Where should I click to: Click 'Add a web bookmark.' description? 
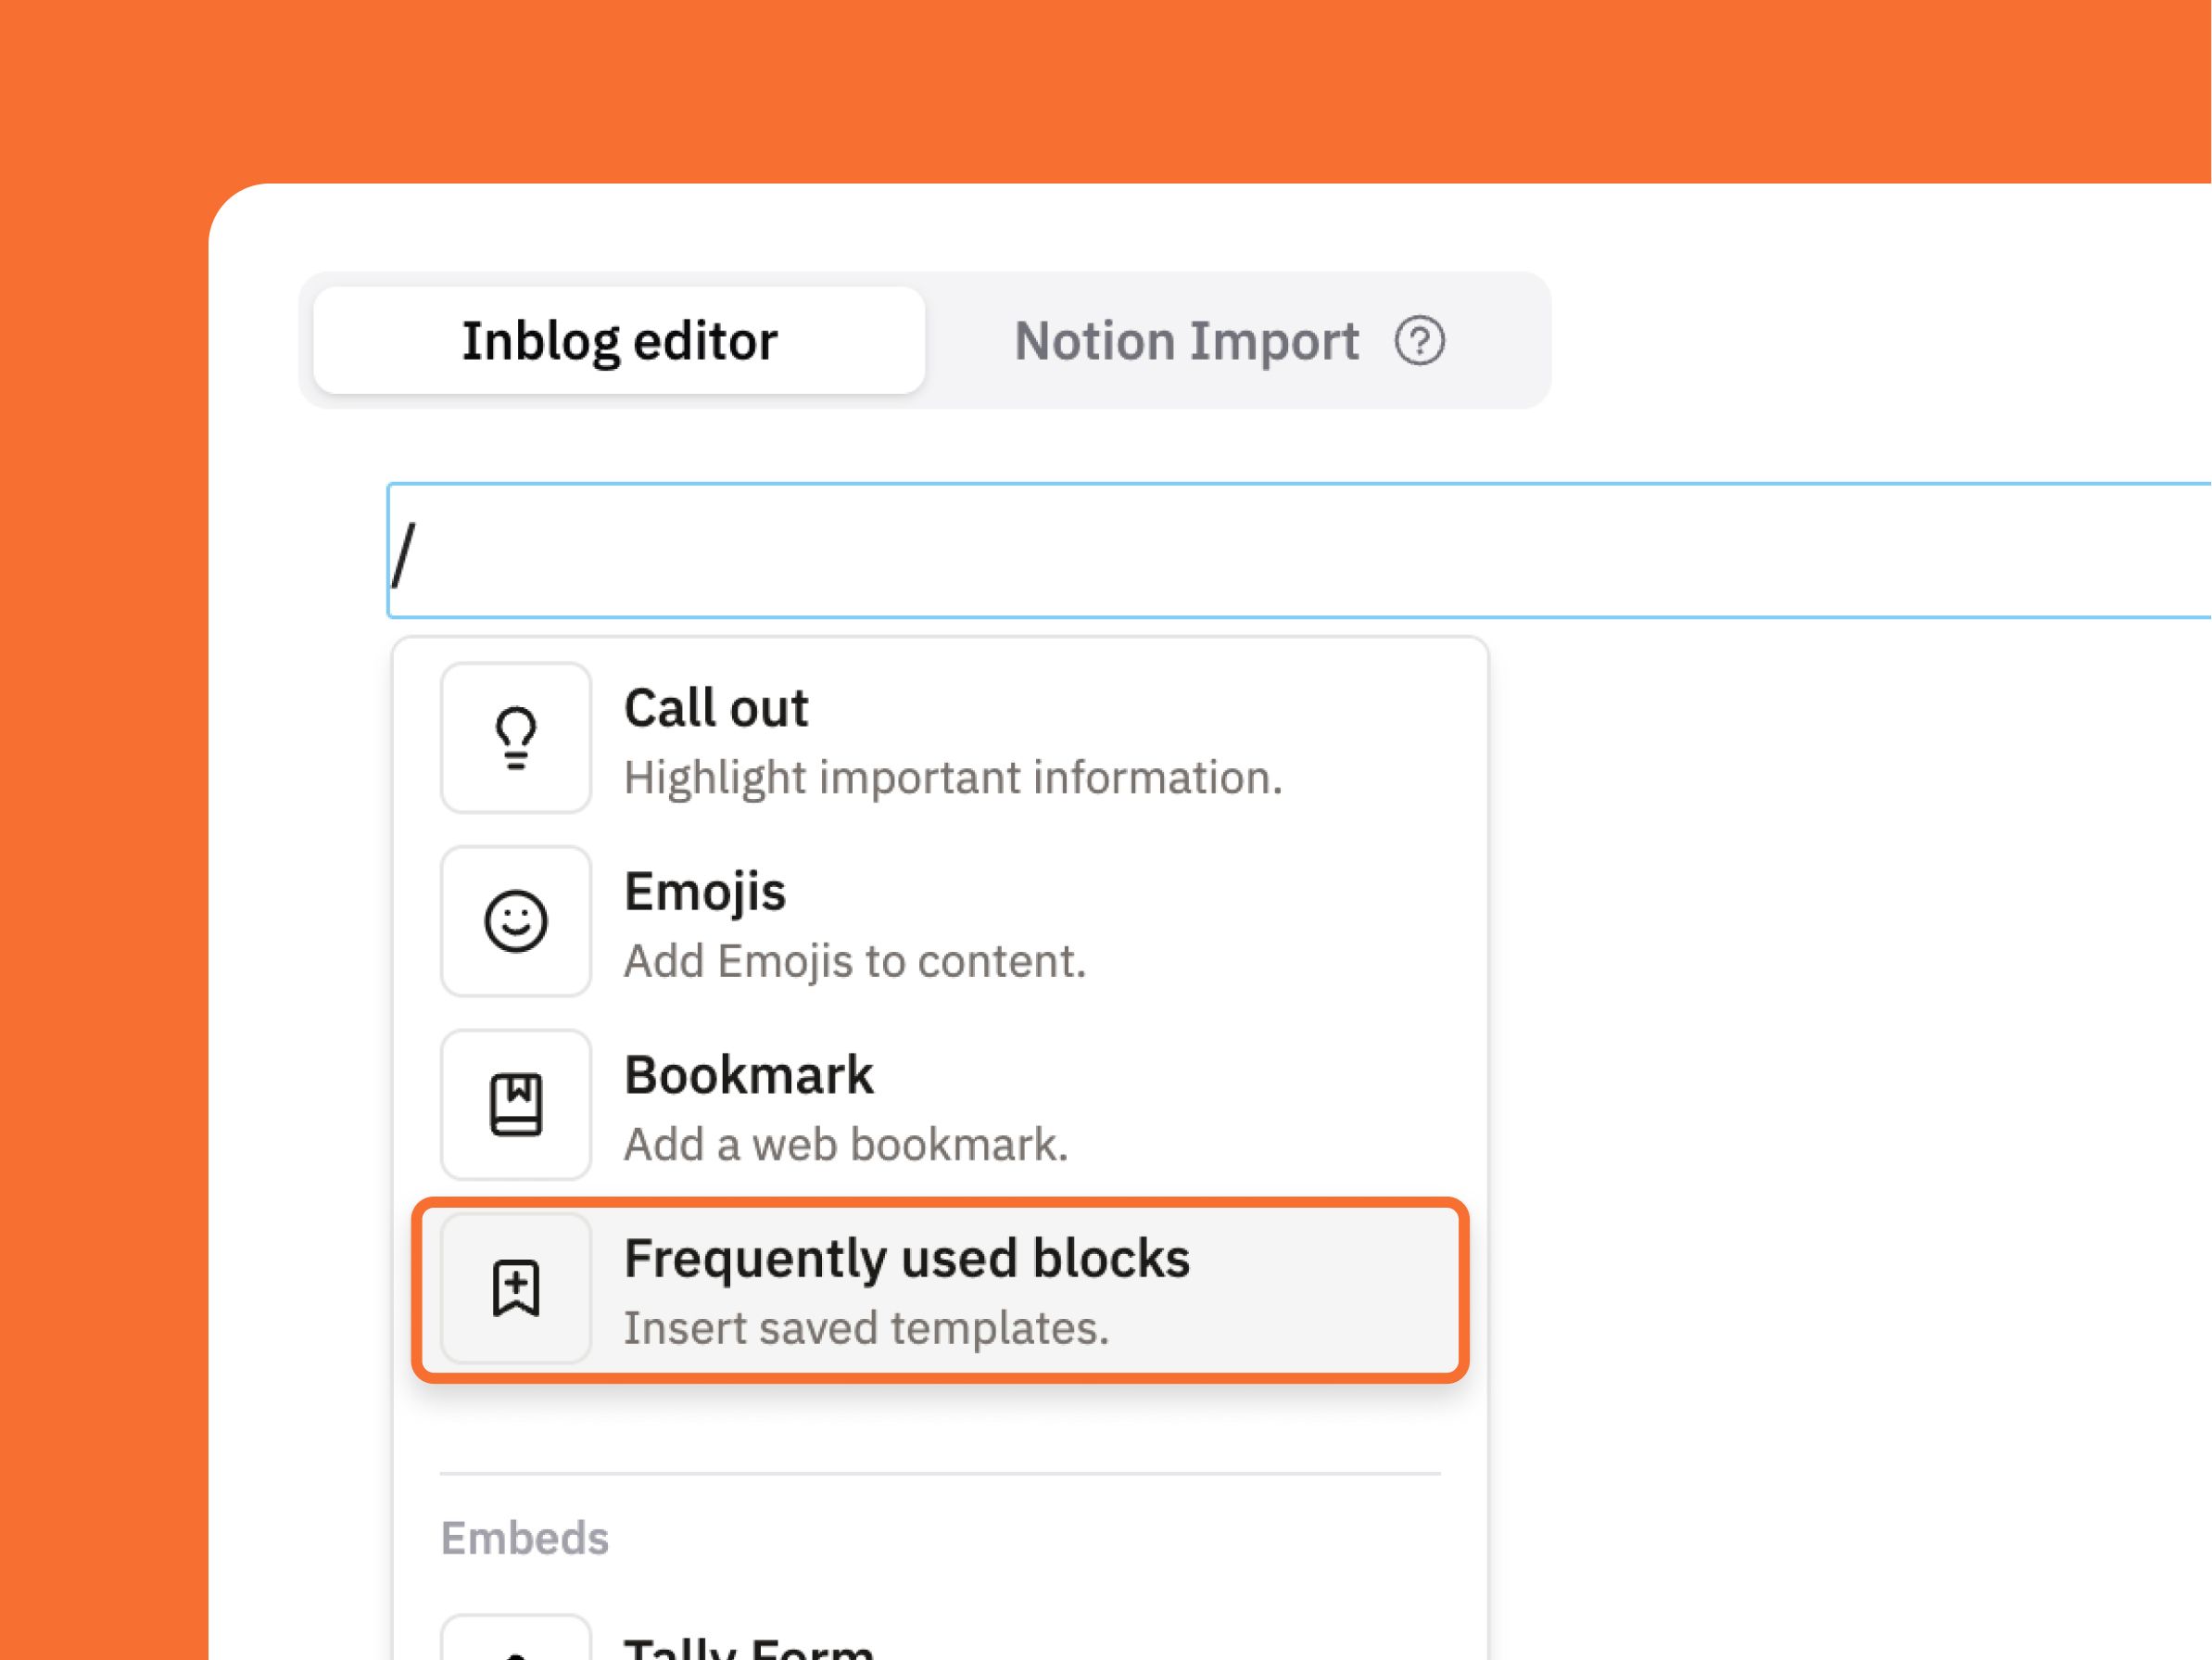click(x=846, y=1145)
